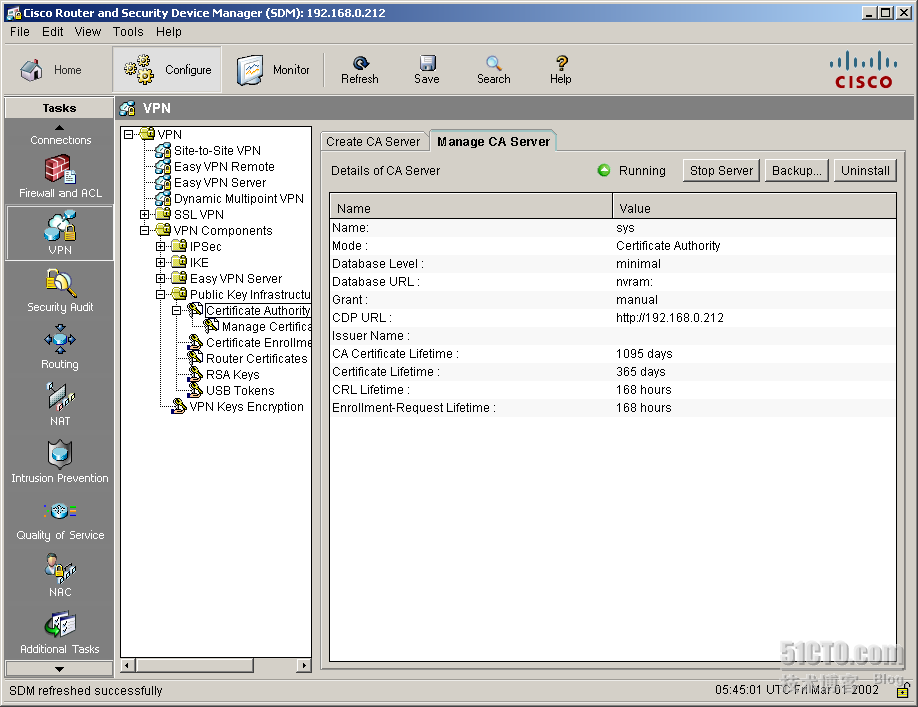This screenshot has height=707, width=918.
Task: Click the Backup... button
Action: pyautogui.click(x=797, y=170)
